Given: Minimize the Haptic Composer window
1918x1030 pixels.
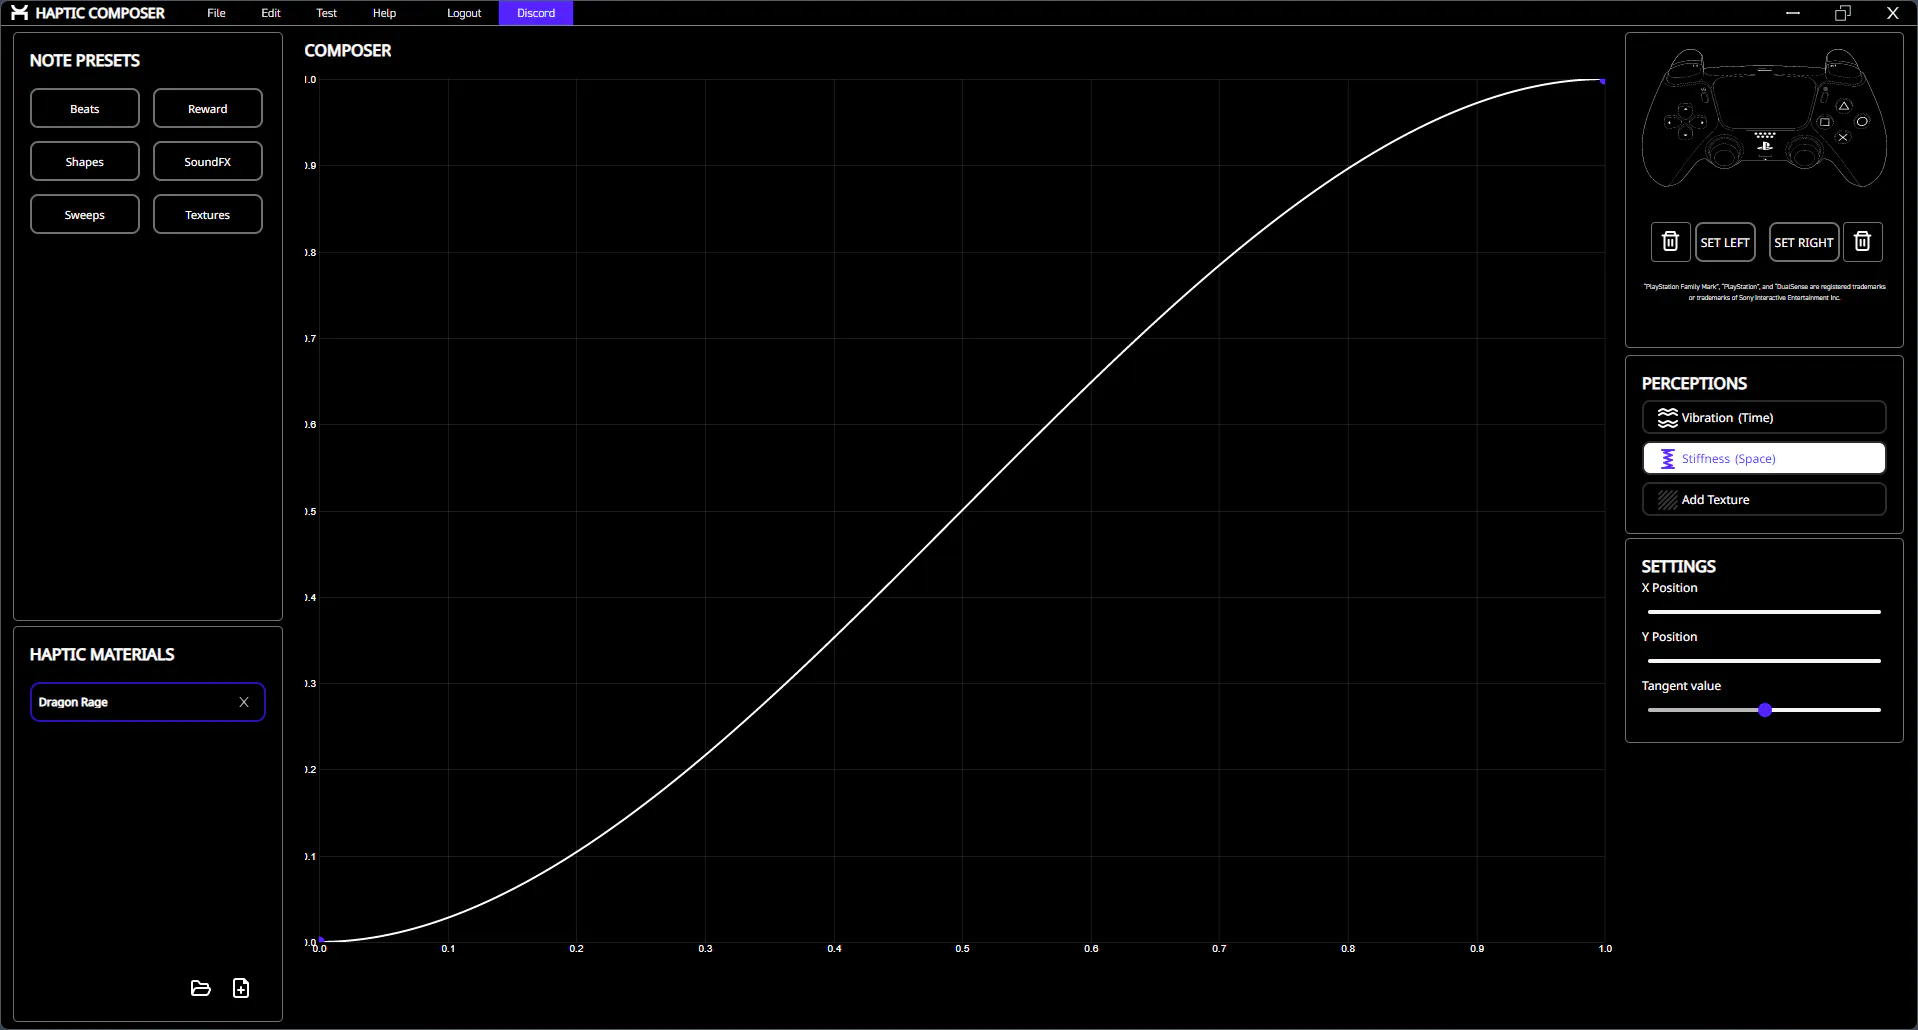Looking at the screenshot, I should (1793, 13).
